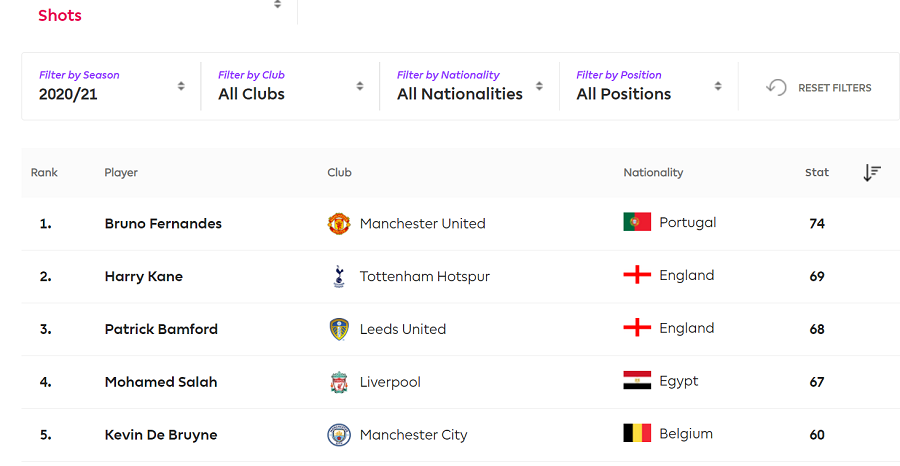Click the Portugal flag icon
Image resolution: width=900 pixels, height=466 pixels.
637,222
